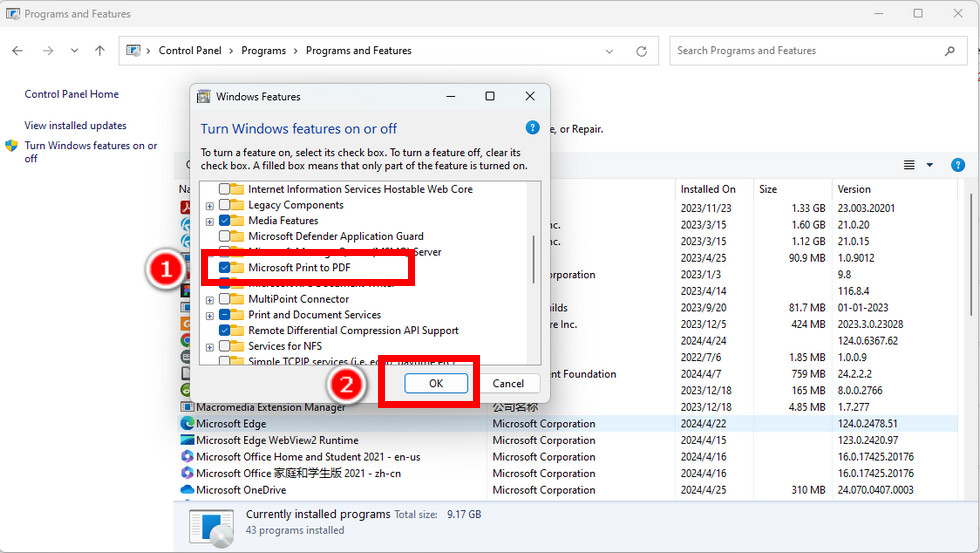Click the Macromedia Extension Manager icon
Image resolution: width=980 pixels, height=553 pixels.
[187, 407]
